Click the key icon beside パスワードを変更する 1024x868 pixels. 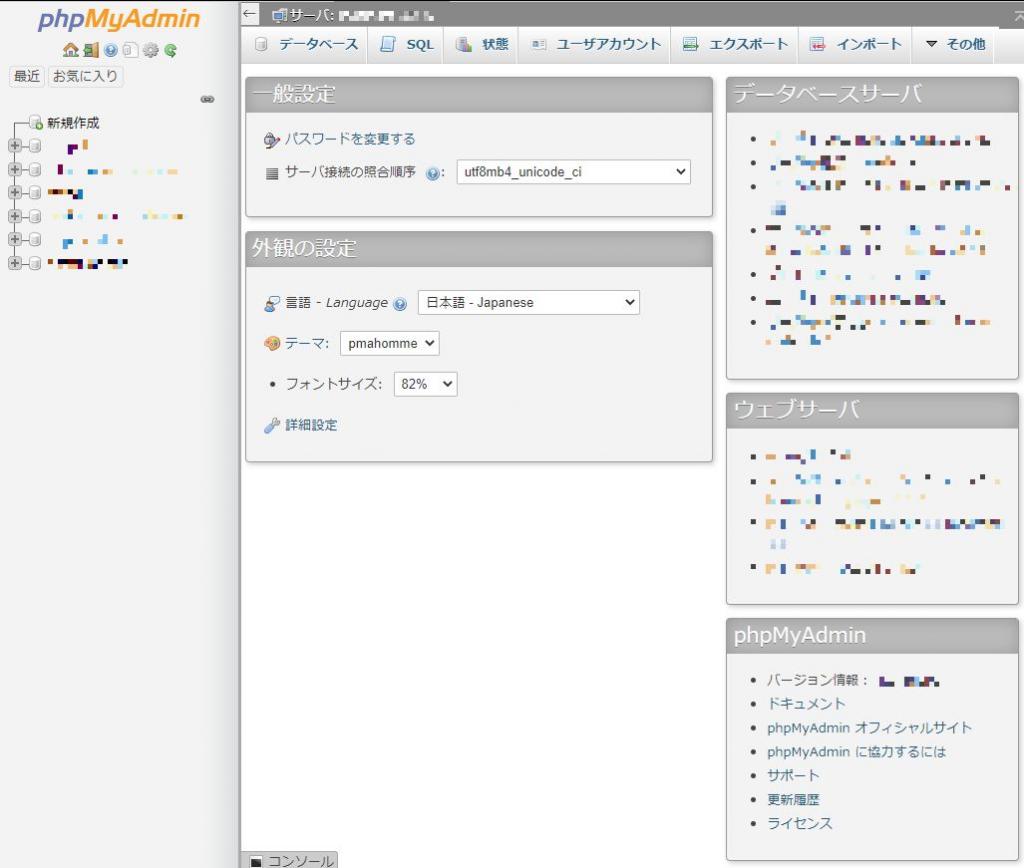click(x=272, y=139)
